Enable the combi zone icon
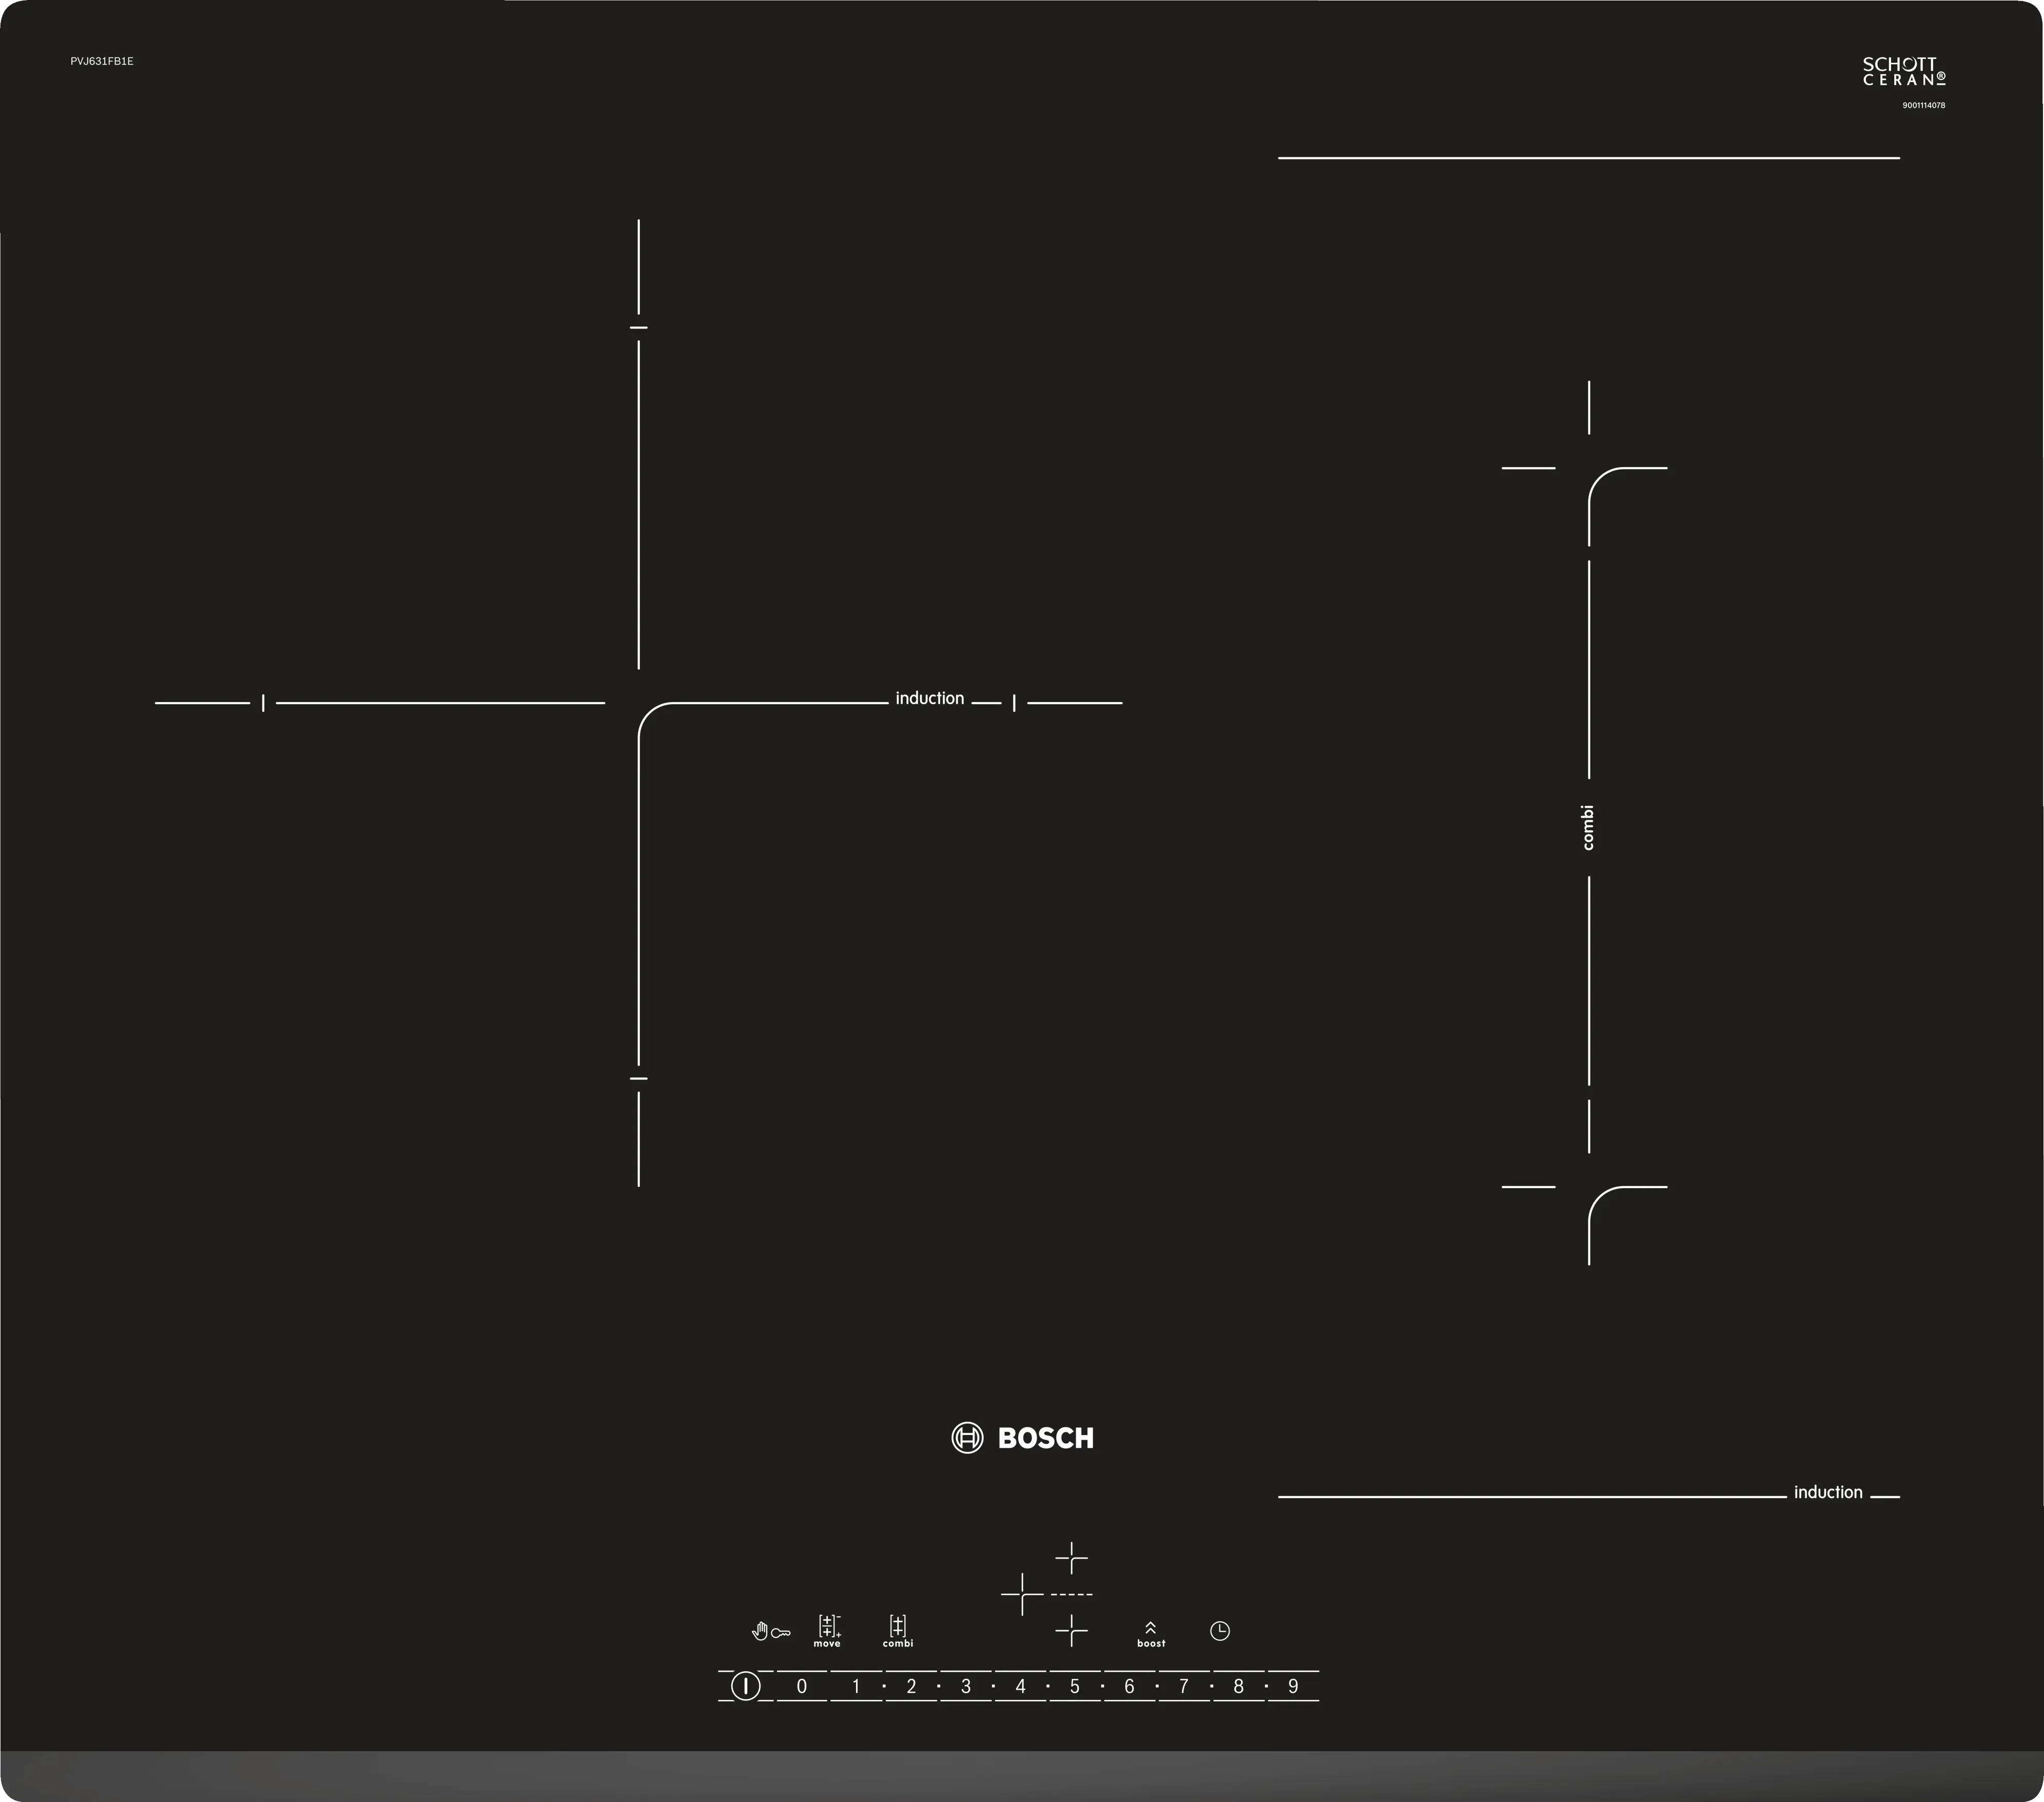Screen dimensions: 2044x1802 point(898,1630)
